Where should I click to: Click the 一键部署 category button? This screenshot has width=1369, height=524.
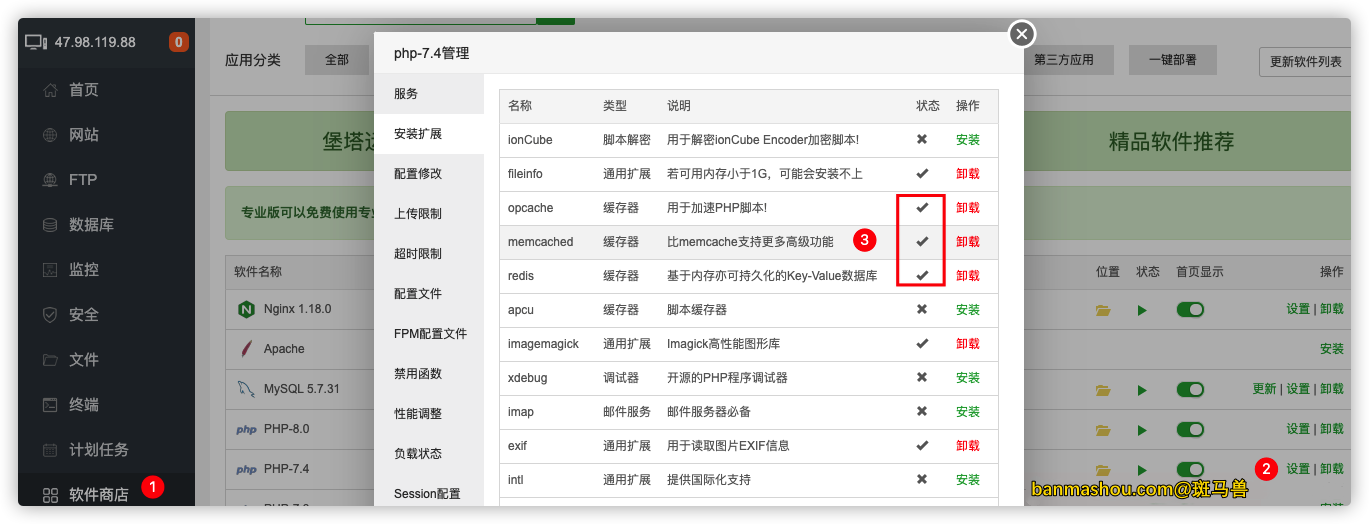click(1173, 60)
